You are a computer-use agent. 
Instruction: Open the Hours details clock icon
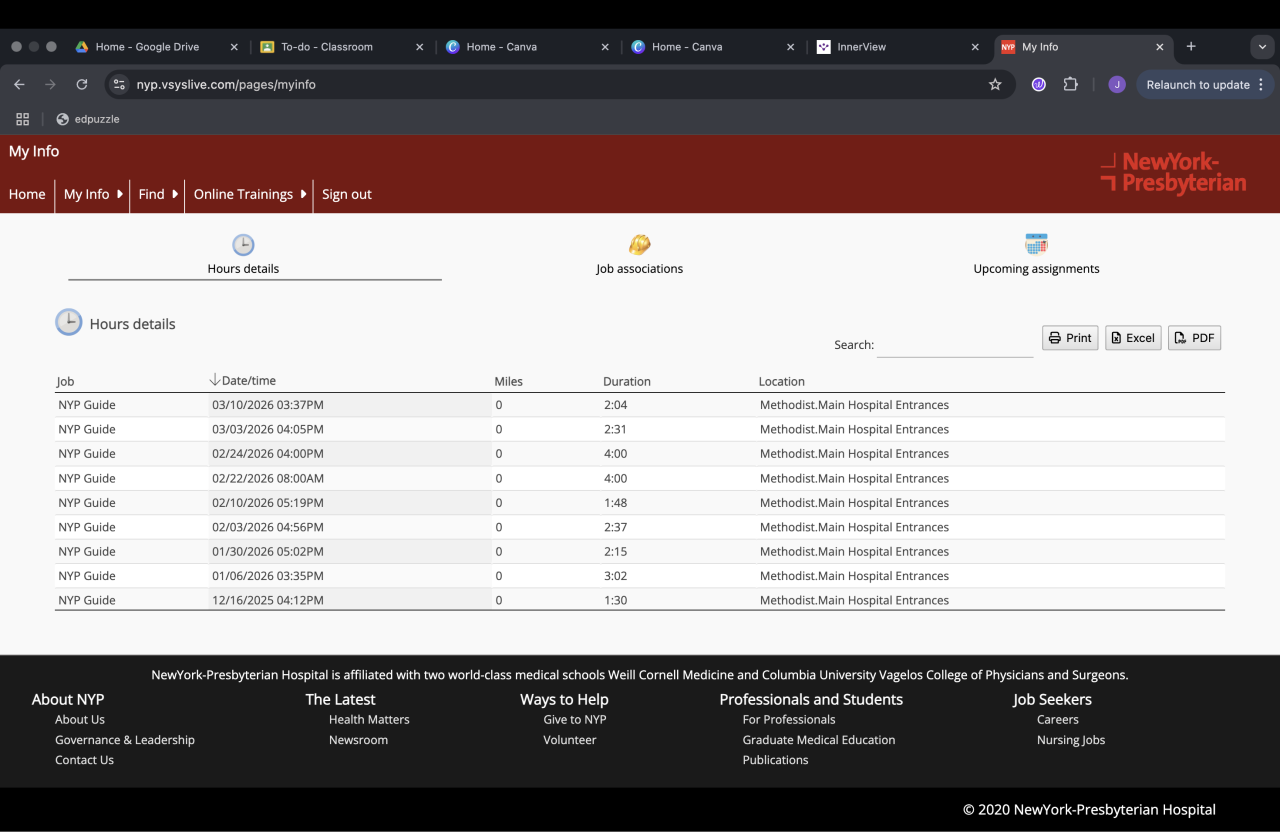pos(243,245)
